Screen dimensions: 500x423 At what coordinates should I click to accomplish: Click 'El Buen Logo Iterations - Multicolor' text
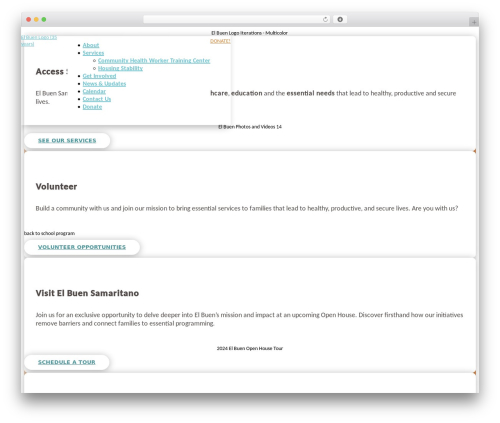[x=249, y=33]
